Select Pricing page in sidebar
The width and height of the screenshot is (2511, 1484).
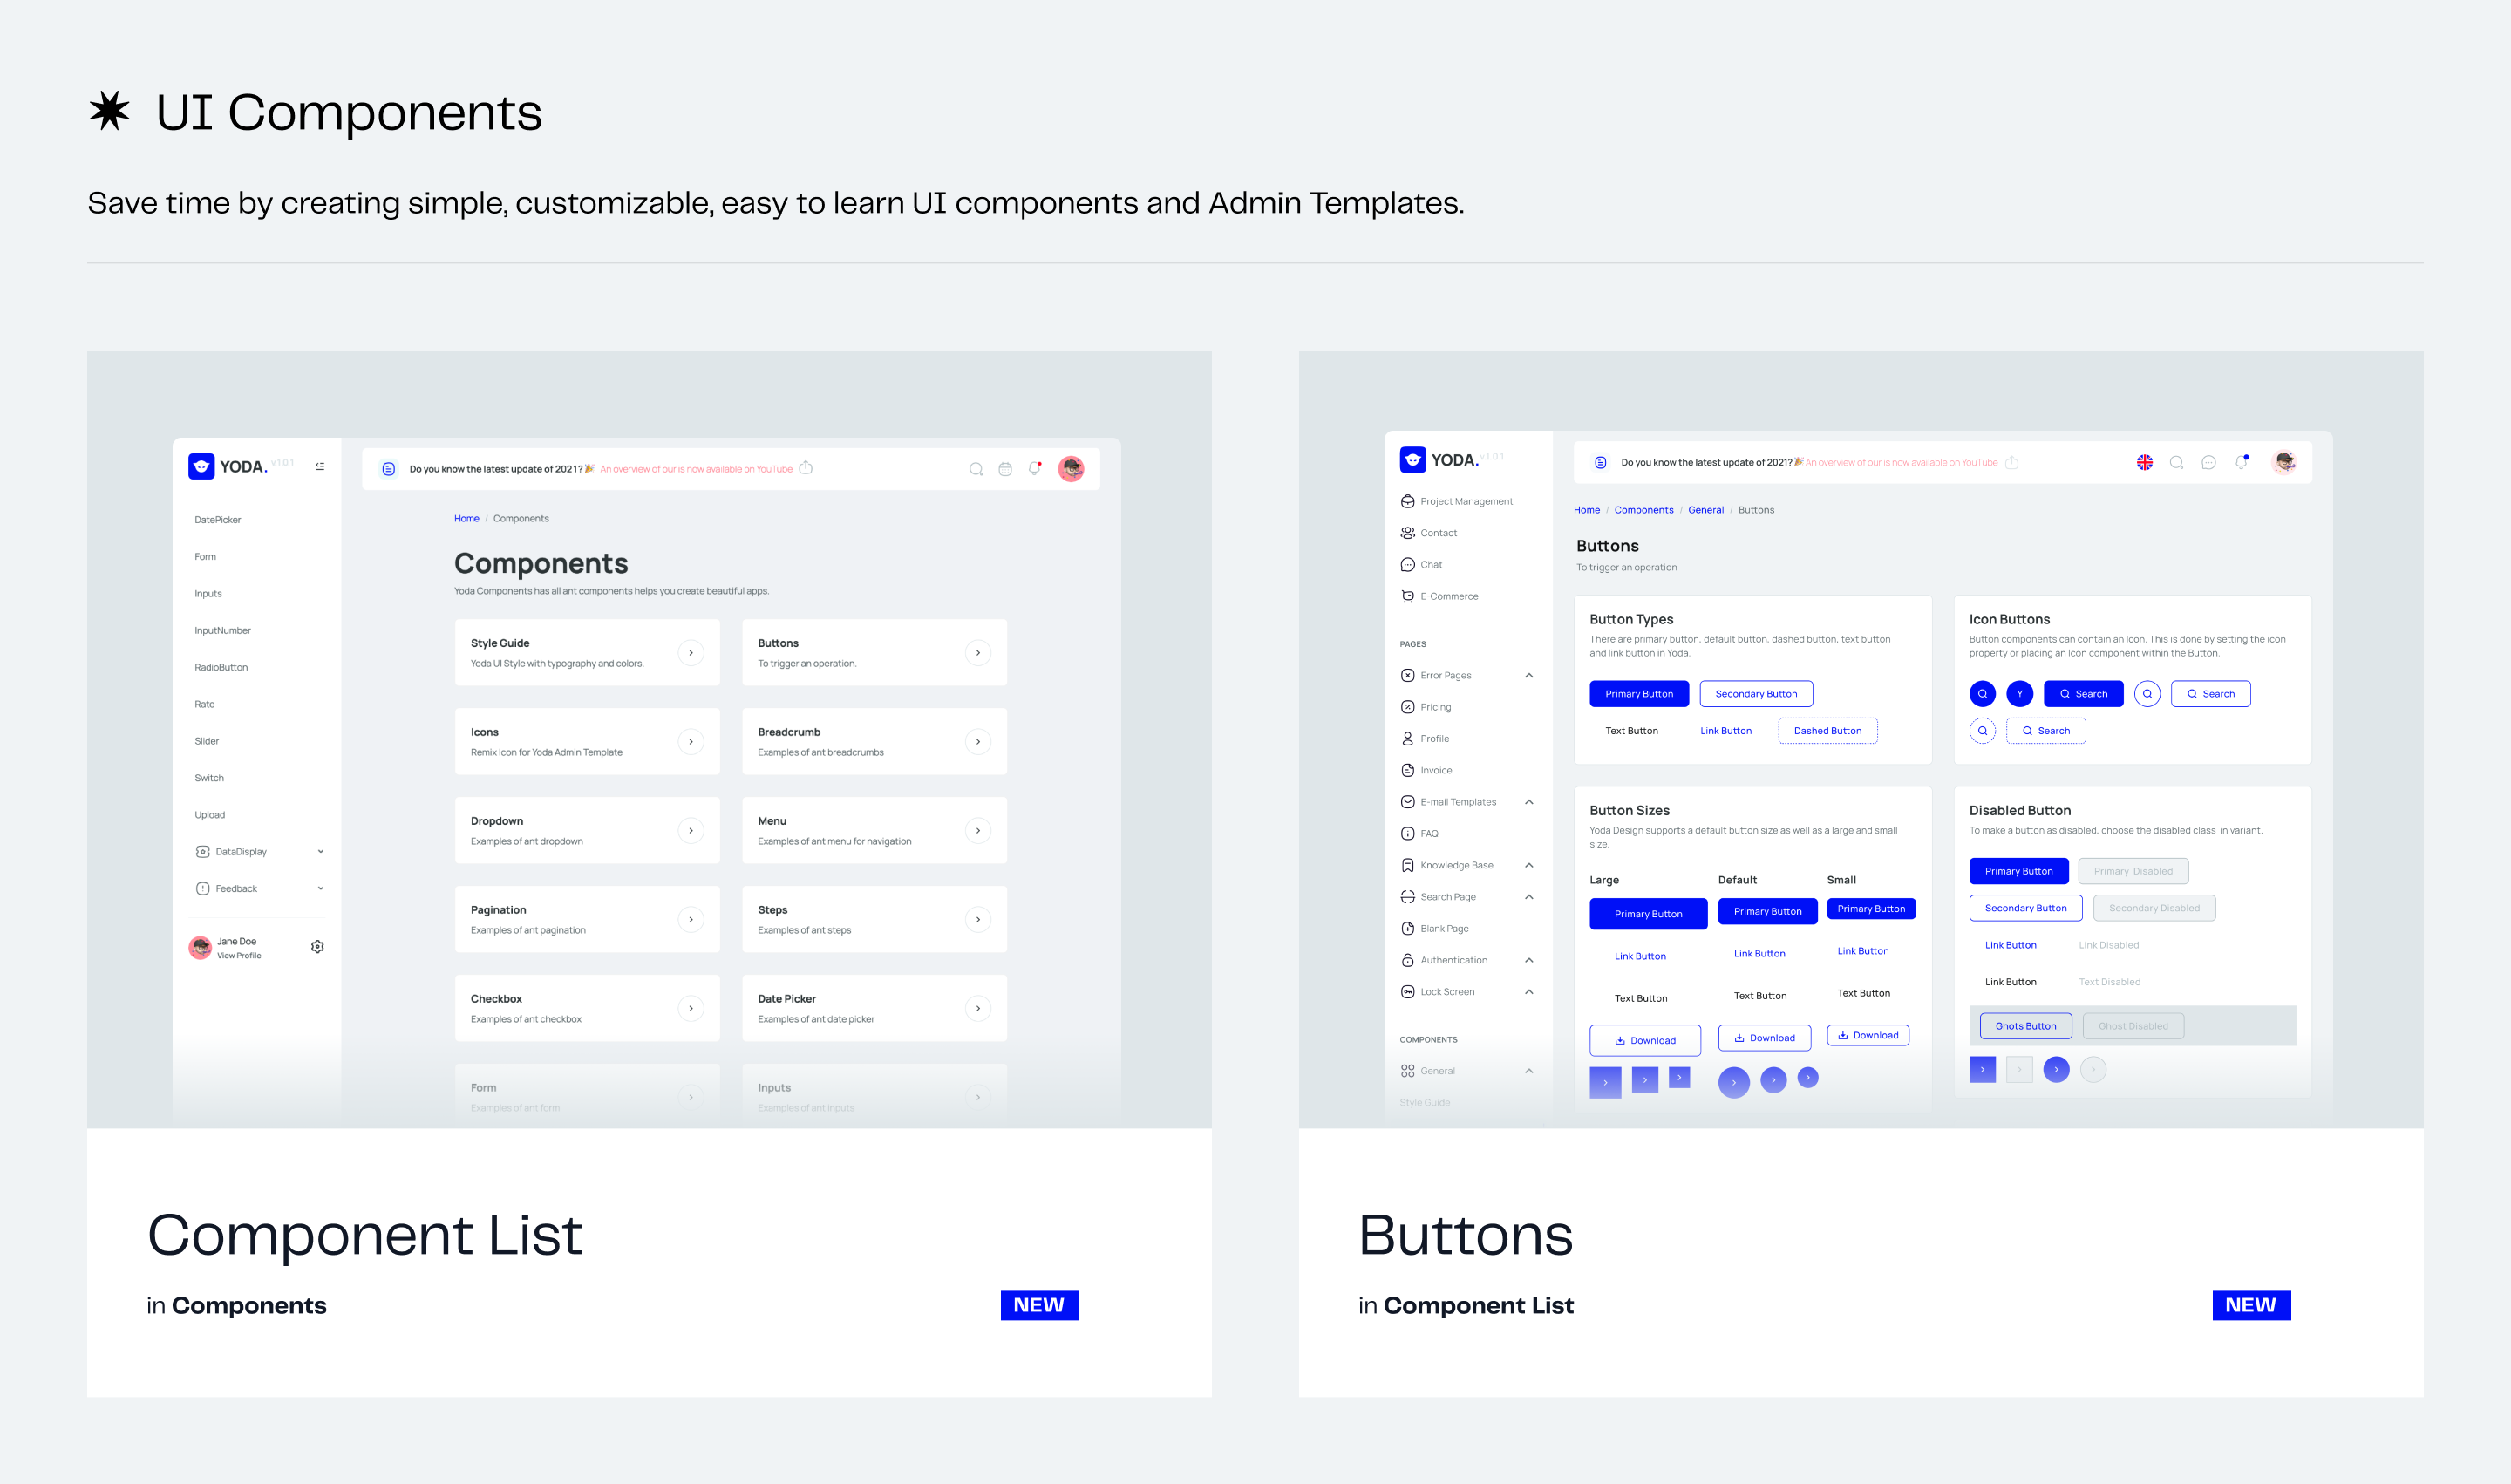click(x=1426, y=708)
